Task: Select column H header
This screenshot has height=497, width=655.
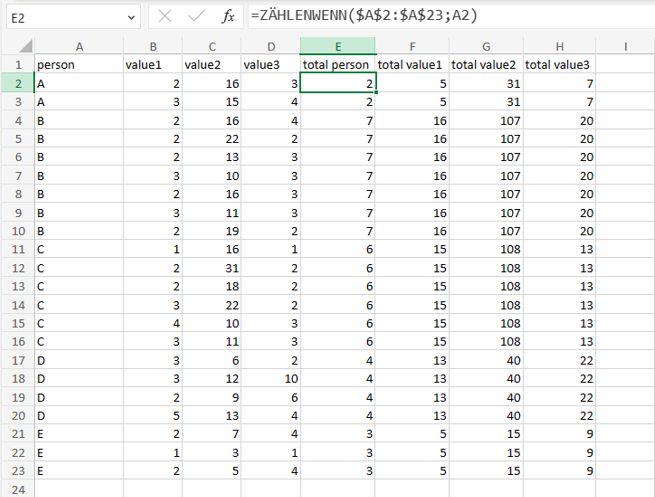Action: [x=559, y=46]
